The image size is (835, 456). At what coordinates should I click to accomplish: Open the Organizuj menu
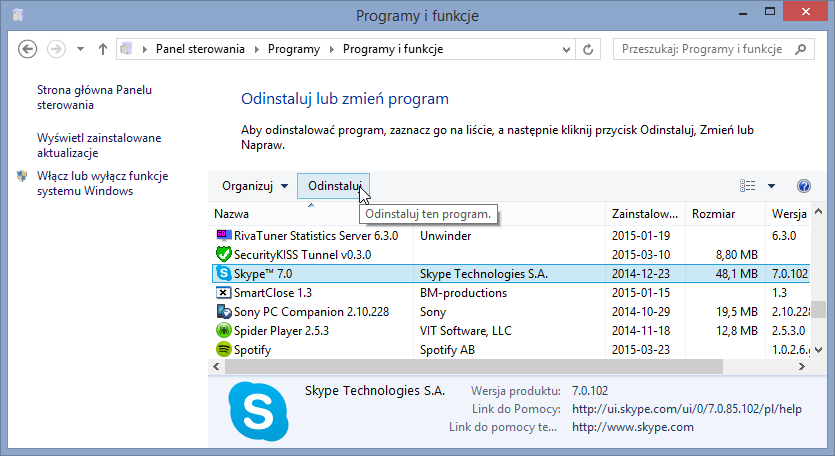tap(255, 186)
